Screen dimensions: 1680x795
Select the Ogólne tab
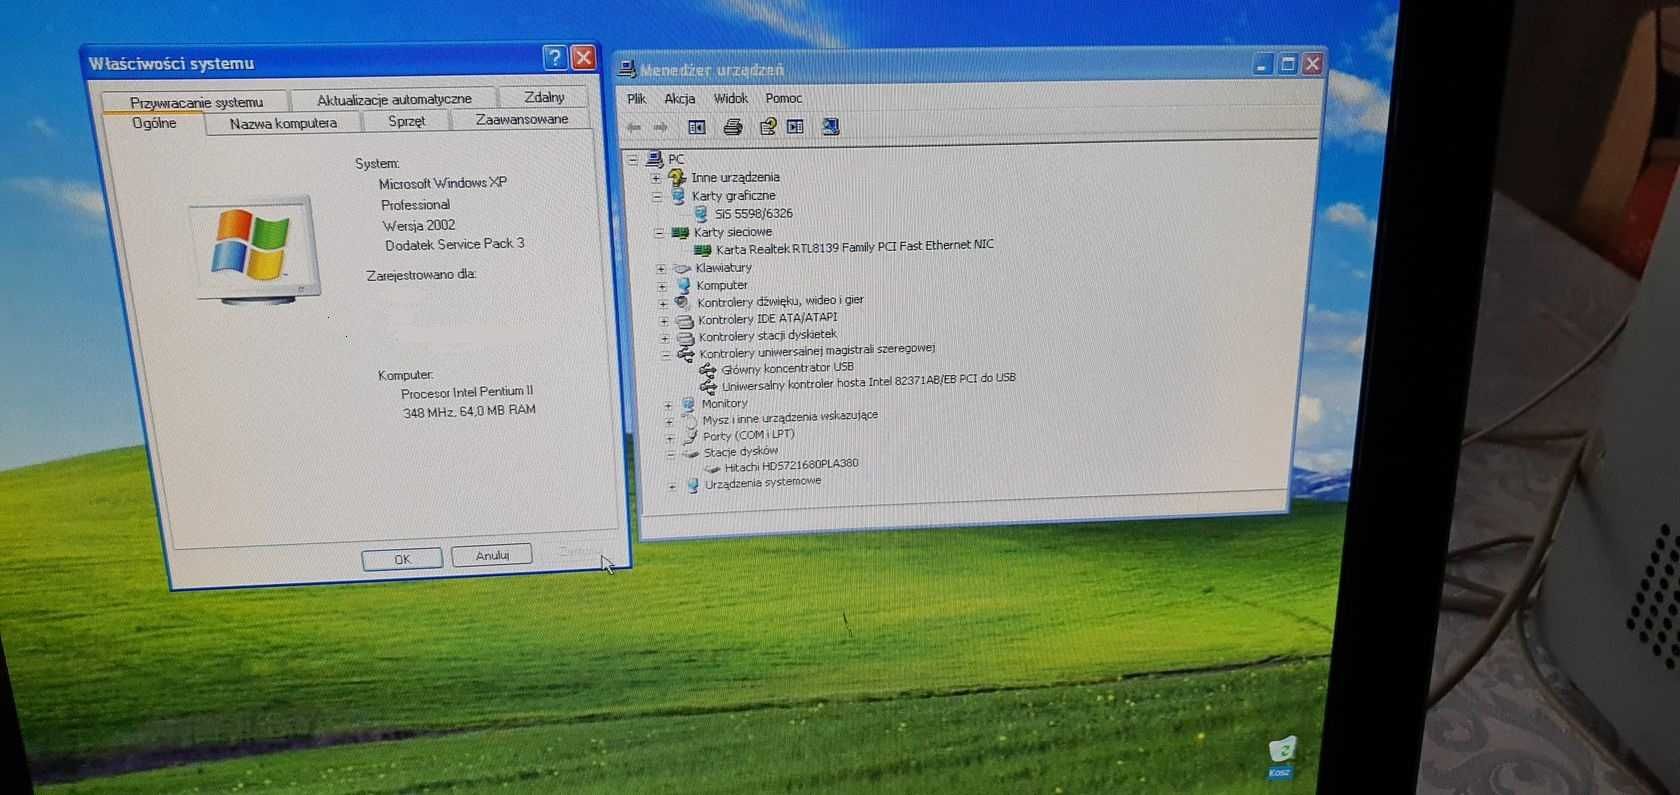pos(154,124)
